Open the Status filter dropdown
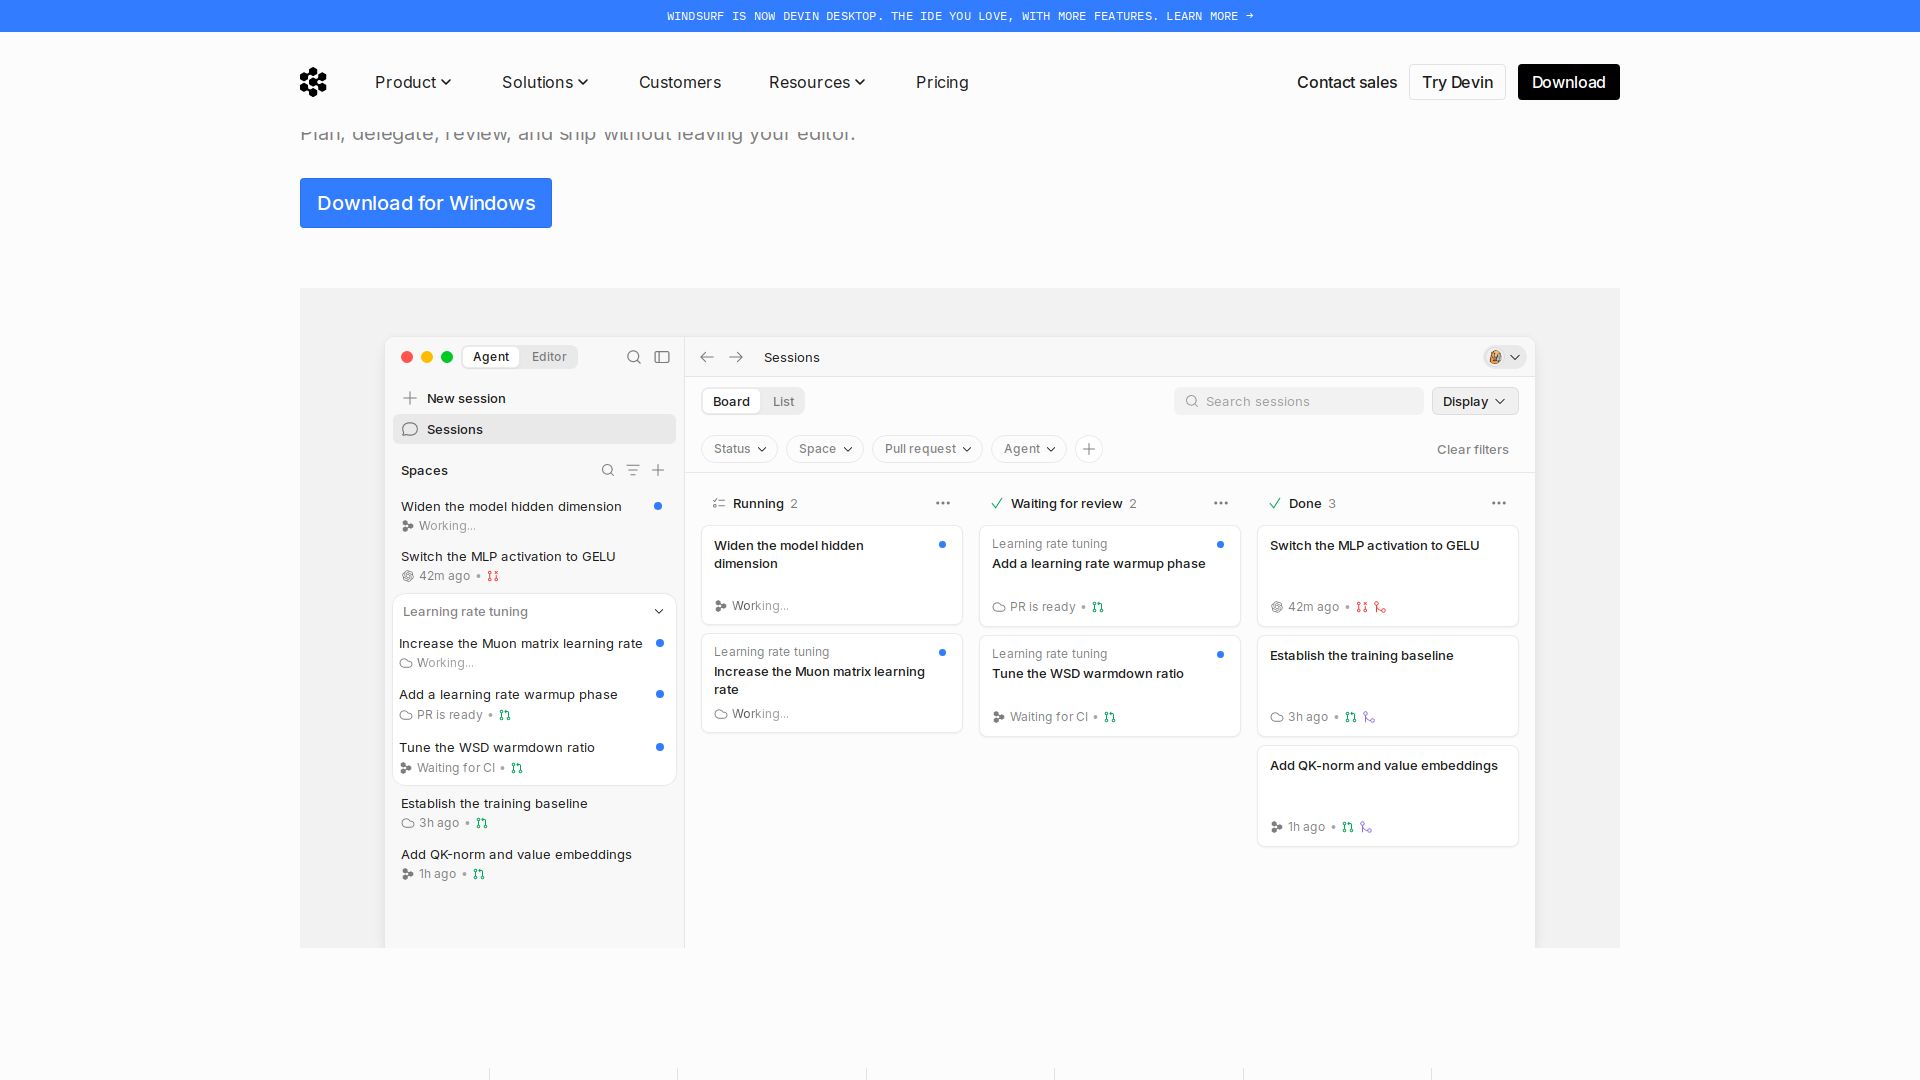This screenshot has height=1080, width=1920. point(739,449)
